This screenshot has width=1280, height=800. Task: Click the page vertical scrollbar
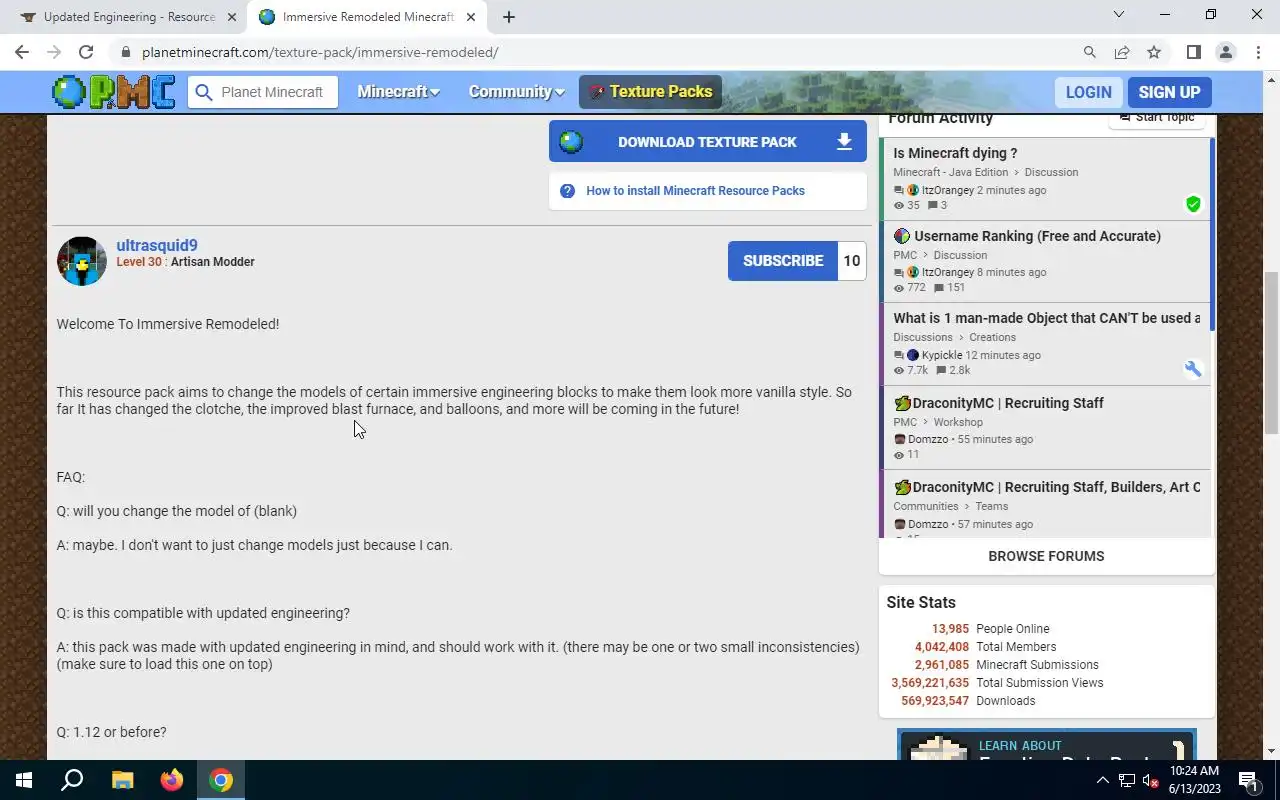1272,352
